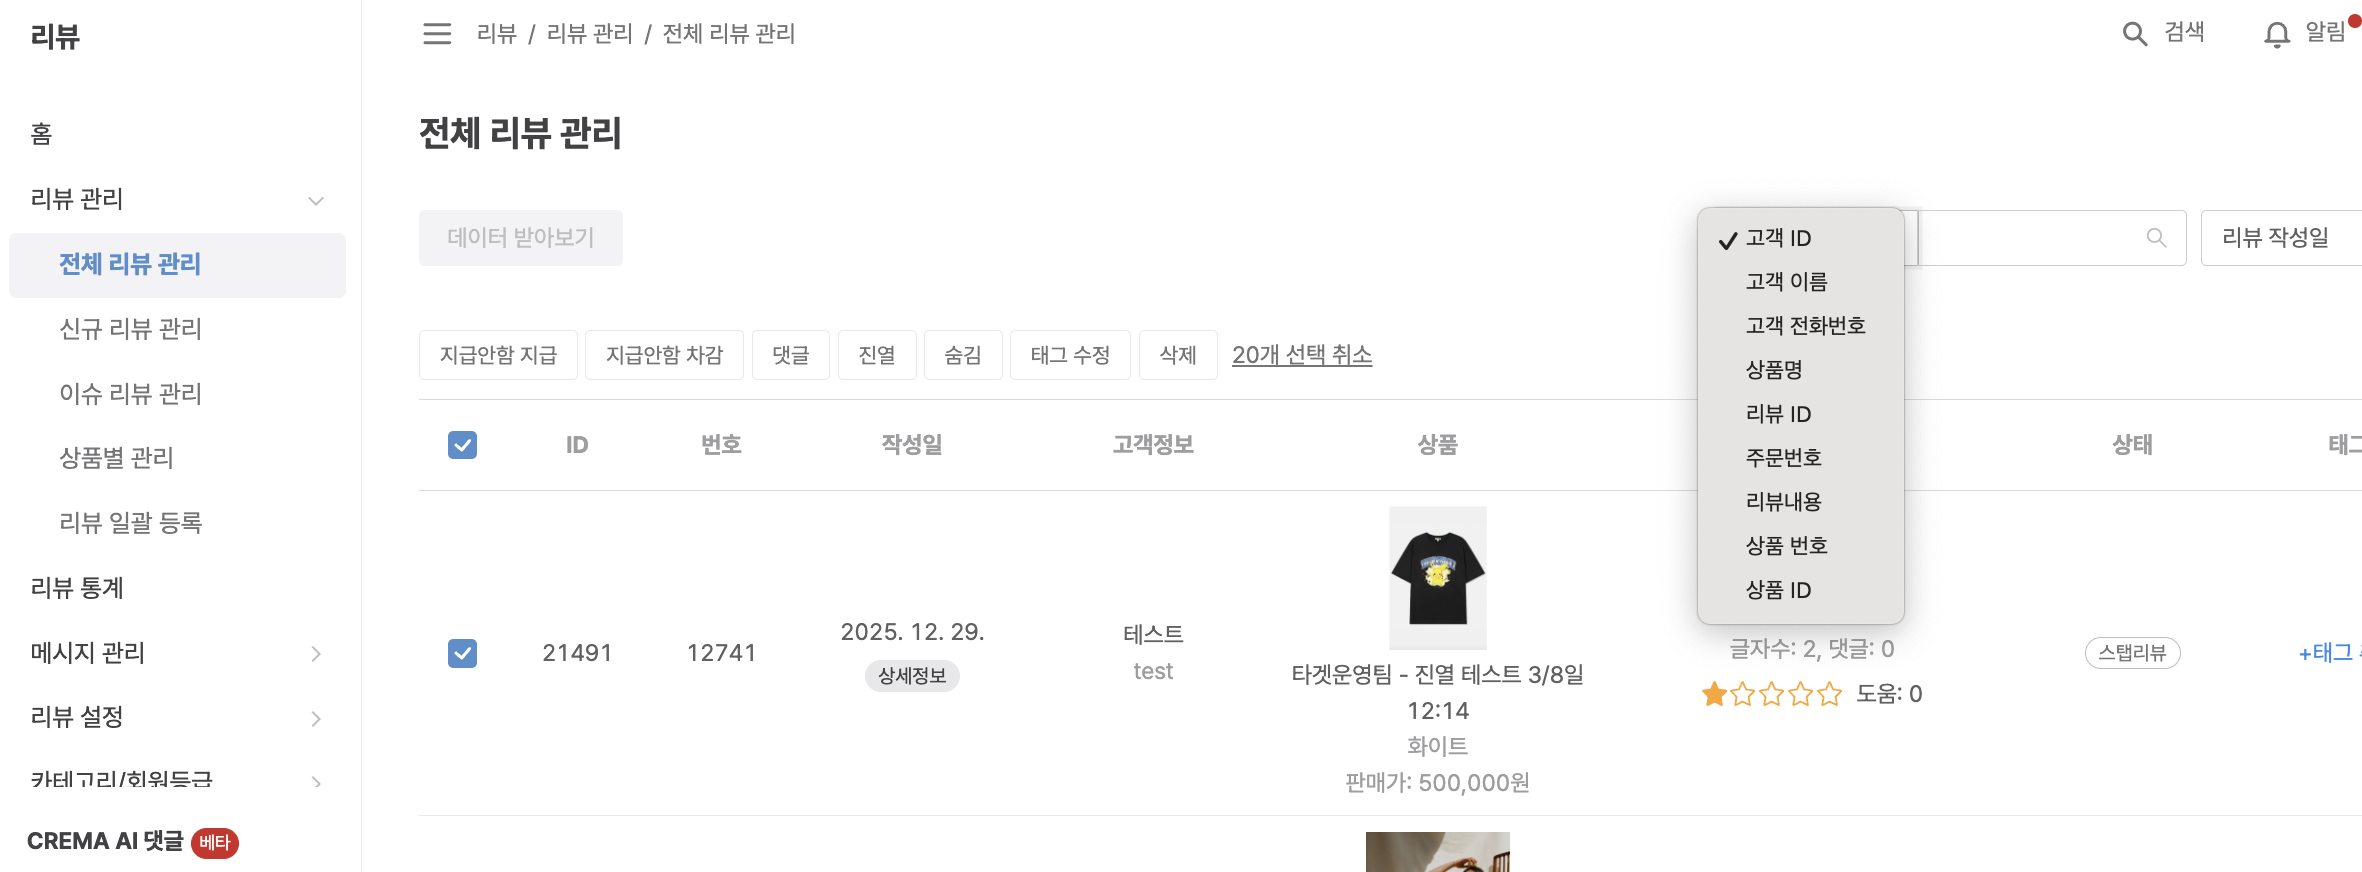Expand the 메시지 관리 sidebar section
The height and width of the screenshot is (872, 2362).
click(316, 654)
